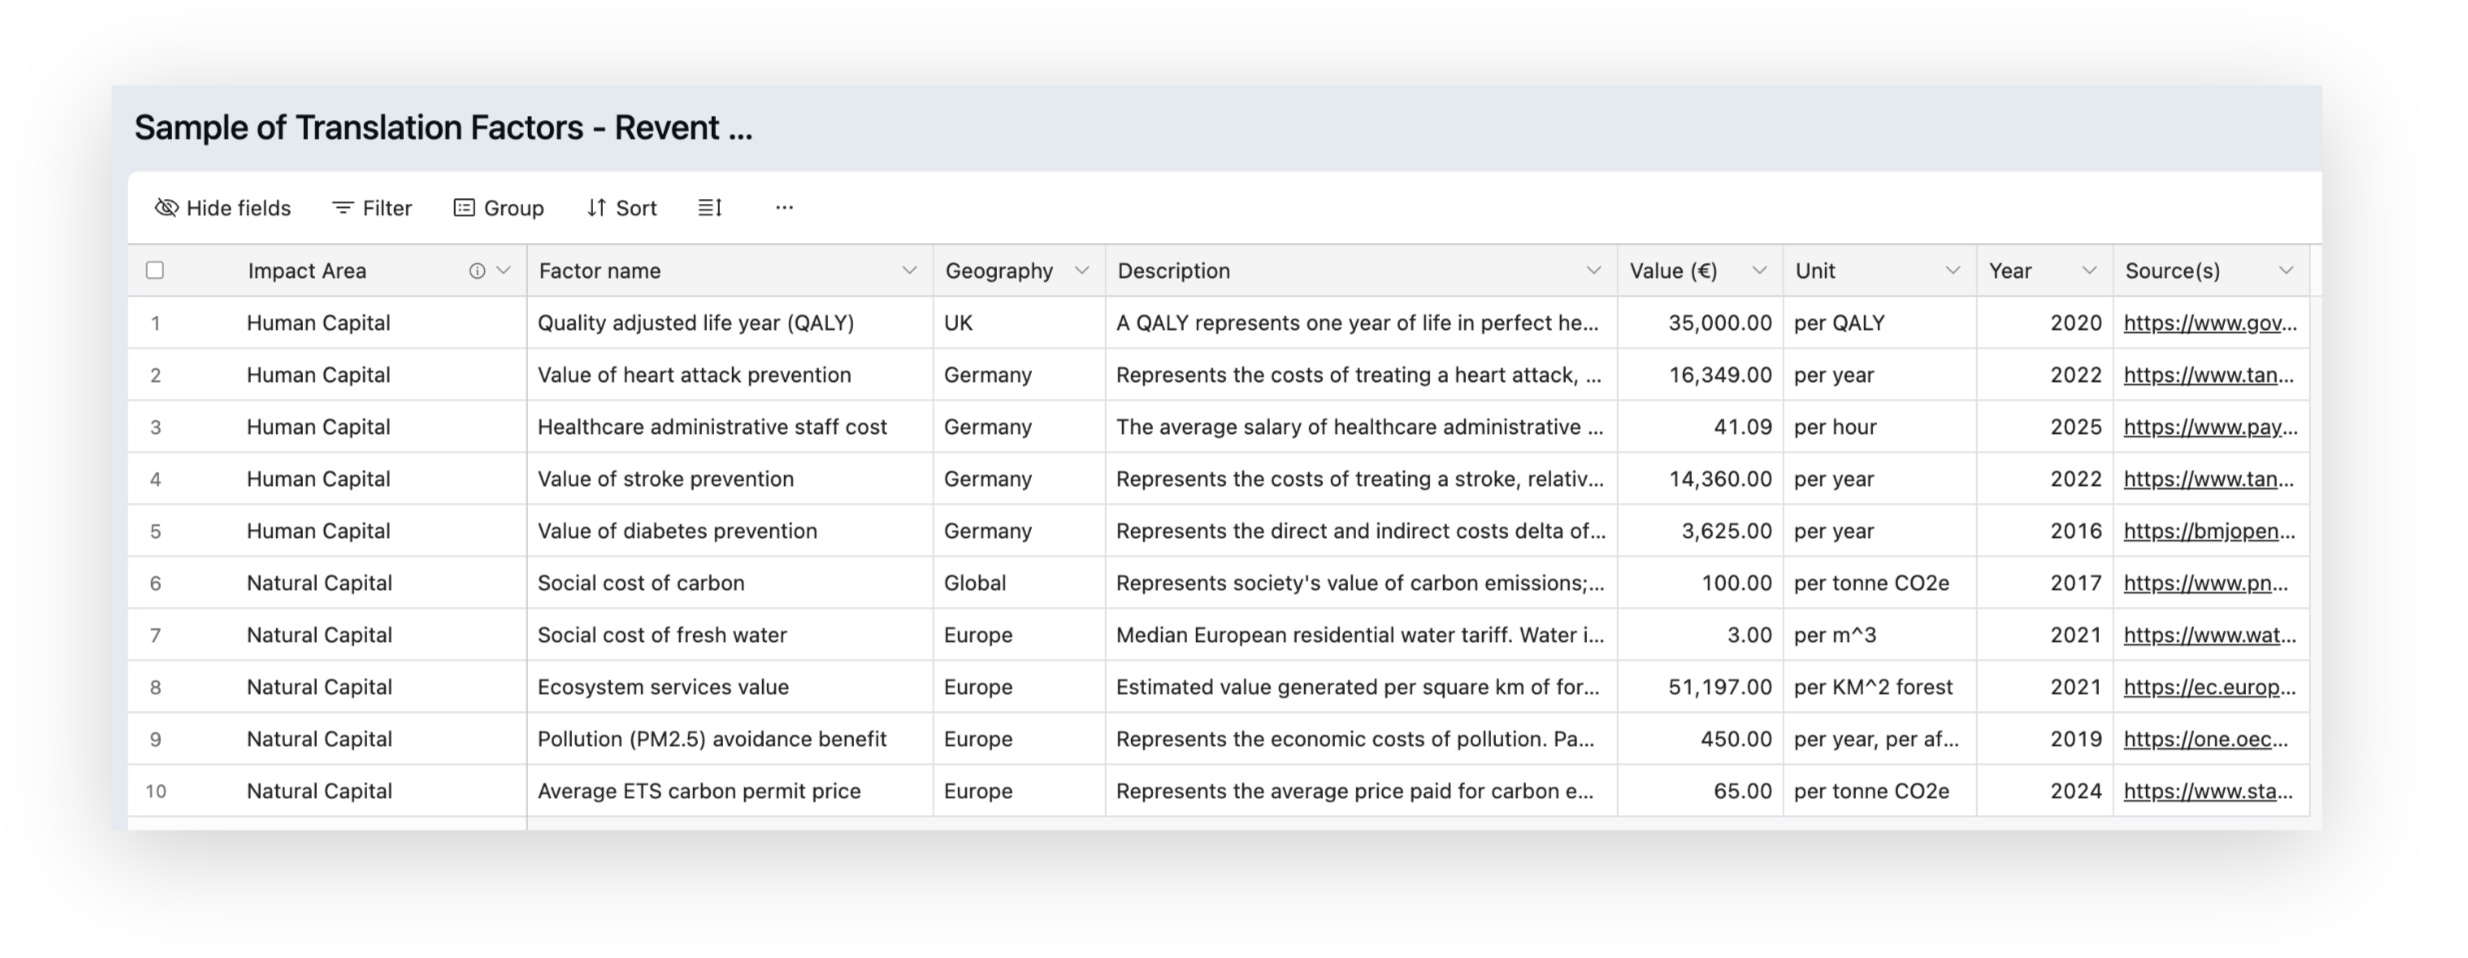Expand the Factor name column dropdown
The height and width of the screenshot is (958, 2468).
(x=909, y=271)
